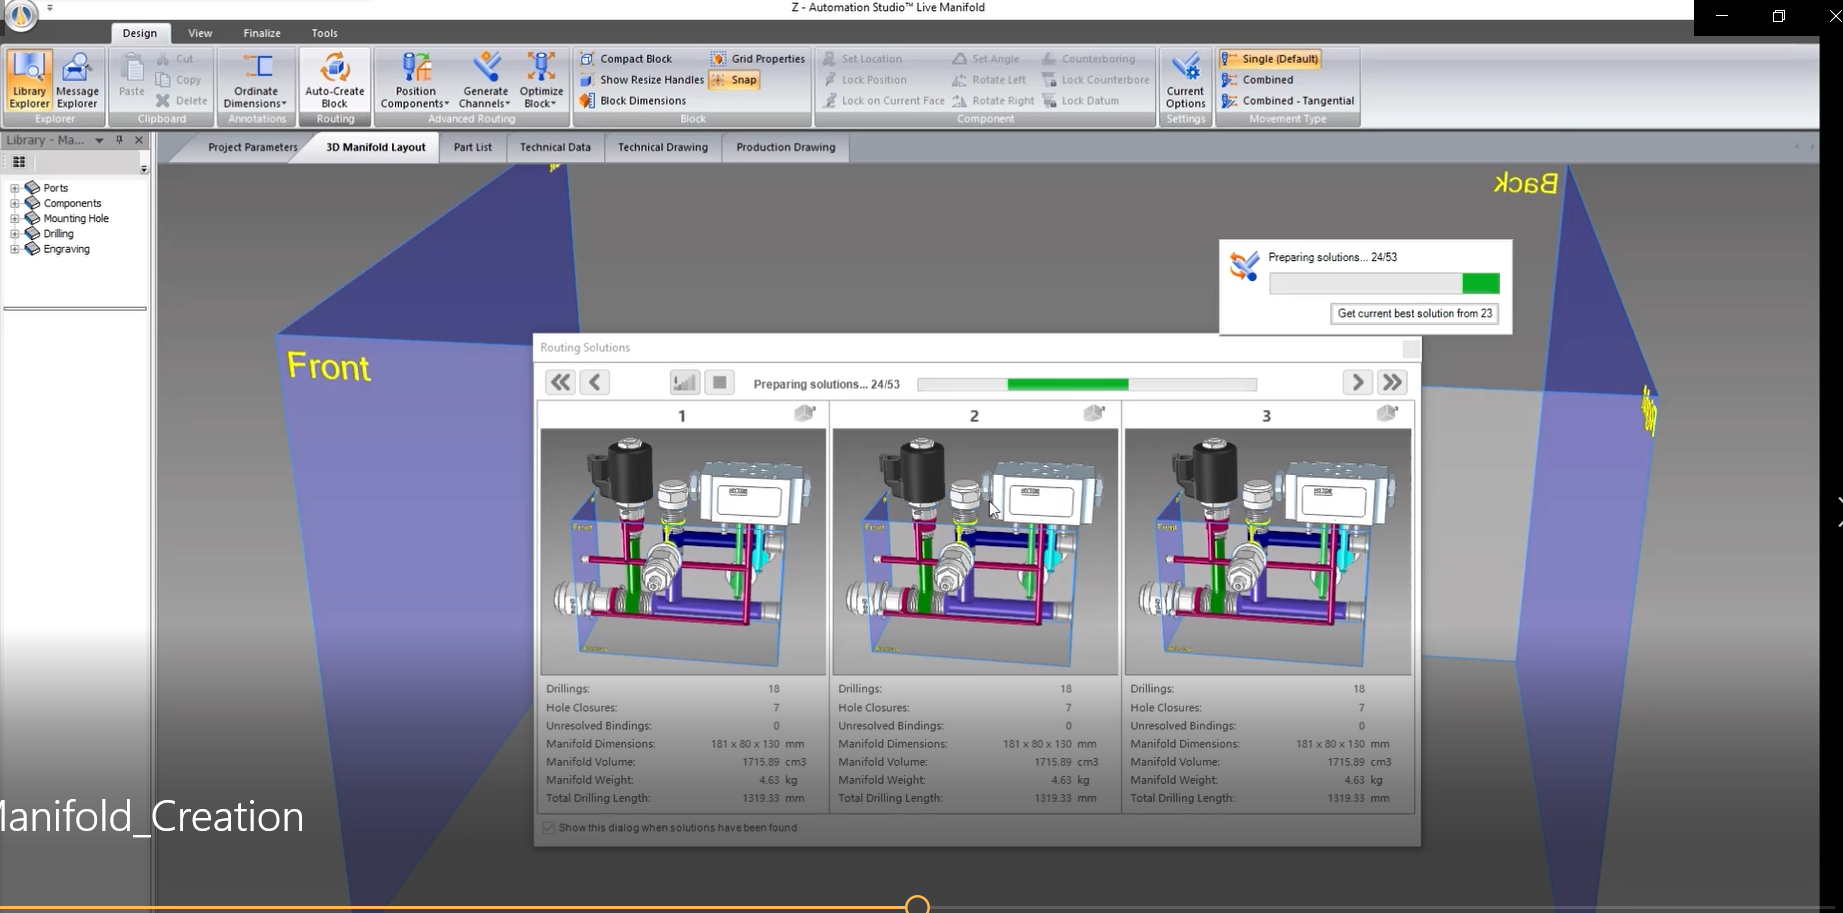
Task: Switch to the Finalize ribbon tab
Action: pyautogui.click(x=262, y=33)
